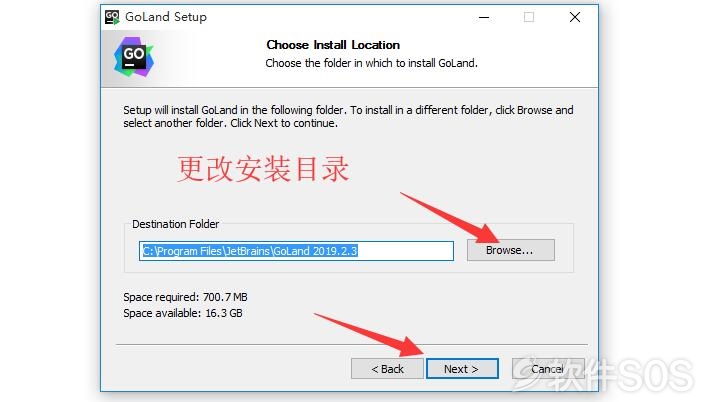Click the red arrow pointing at Next
706x402 pixels.
(369, 334)
